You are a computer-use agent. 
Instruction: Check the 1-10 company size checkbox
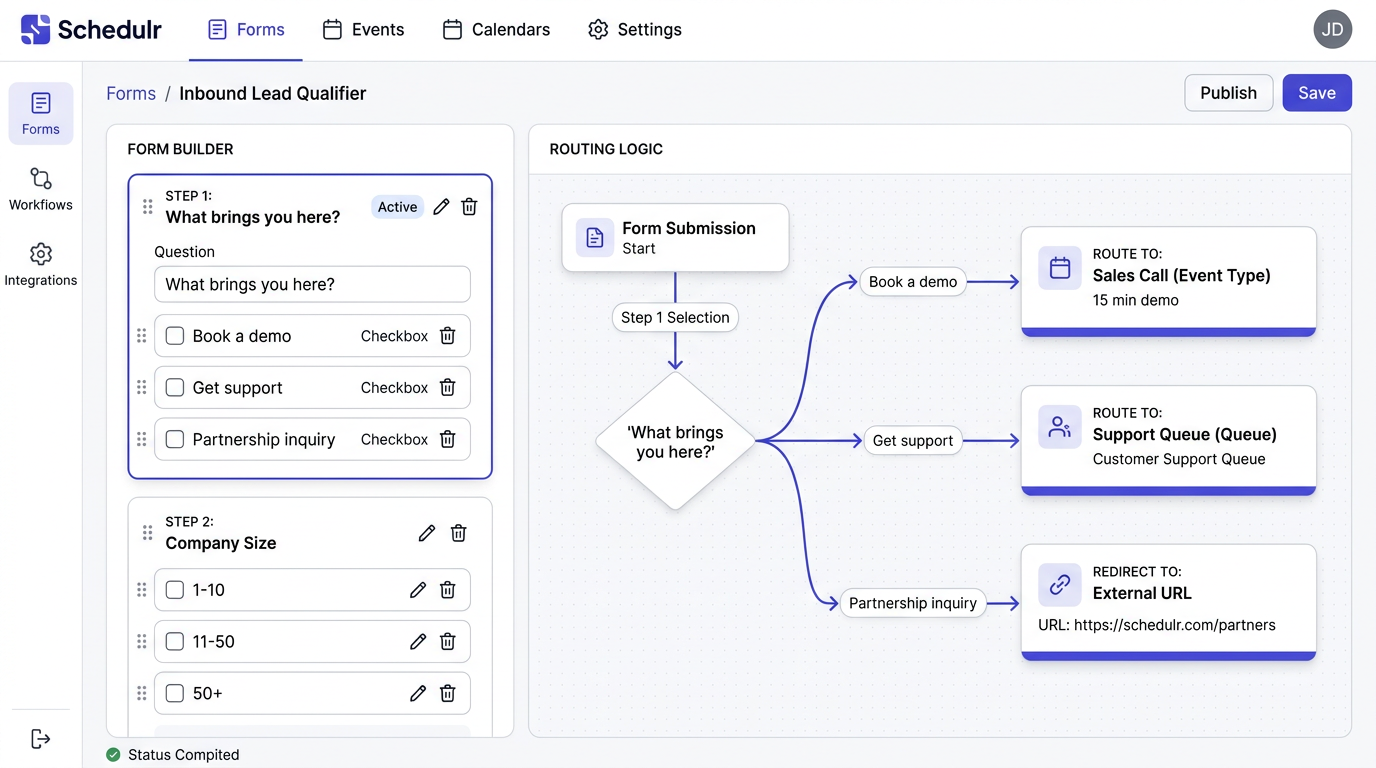(174, 590)
